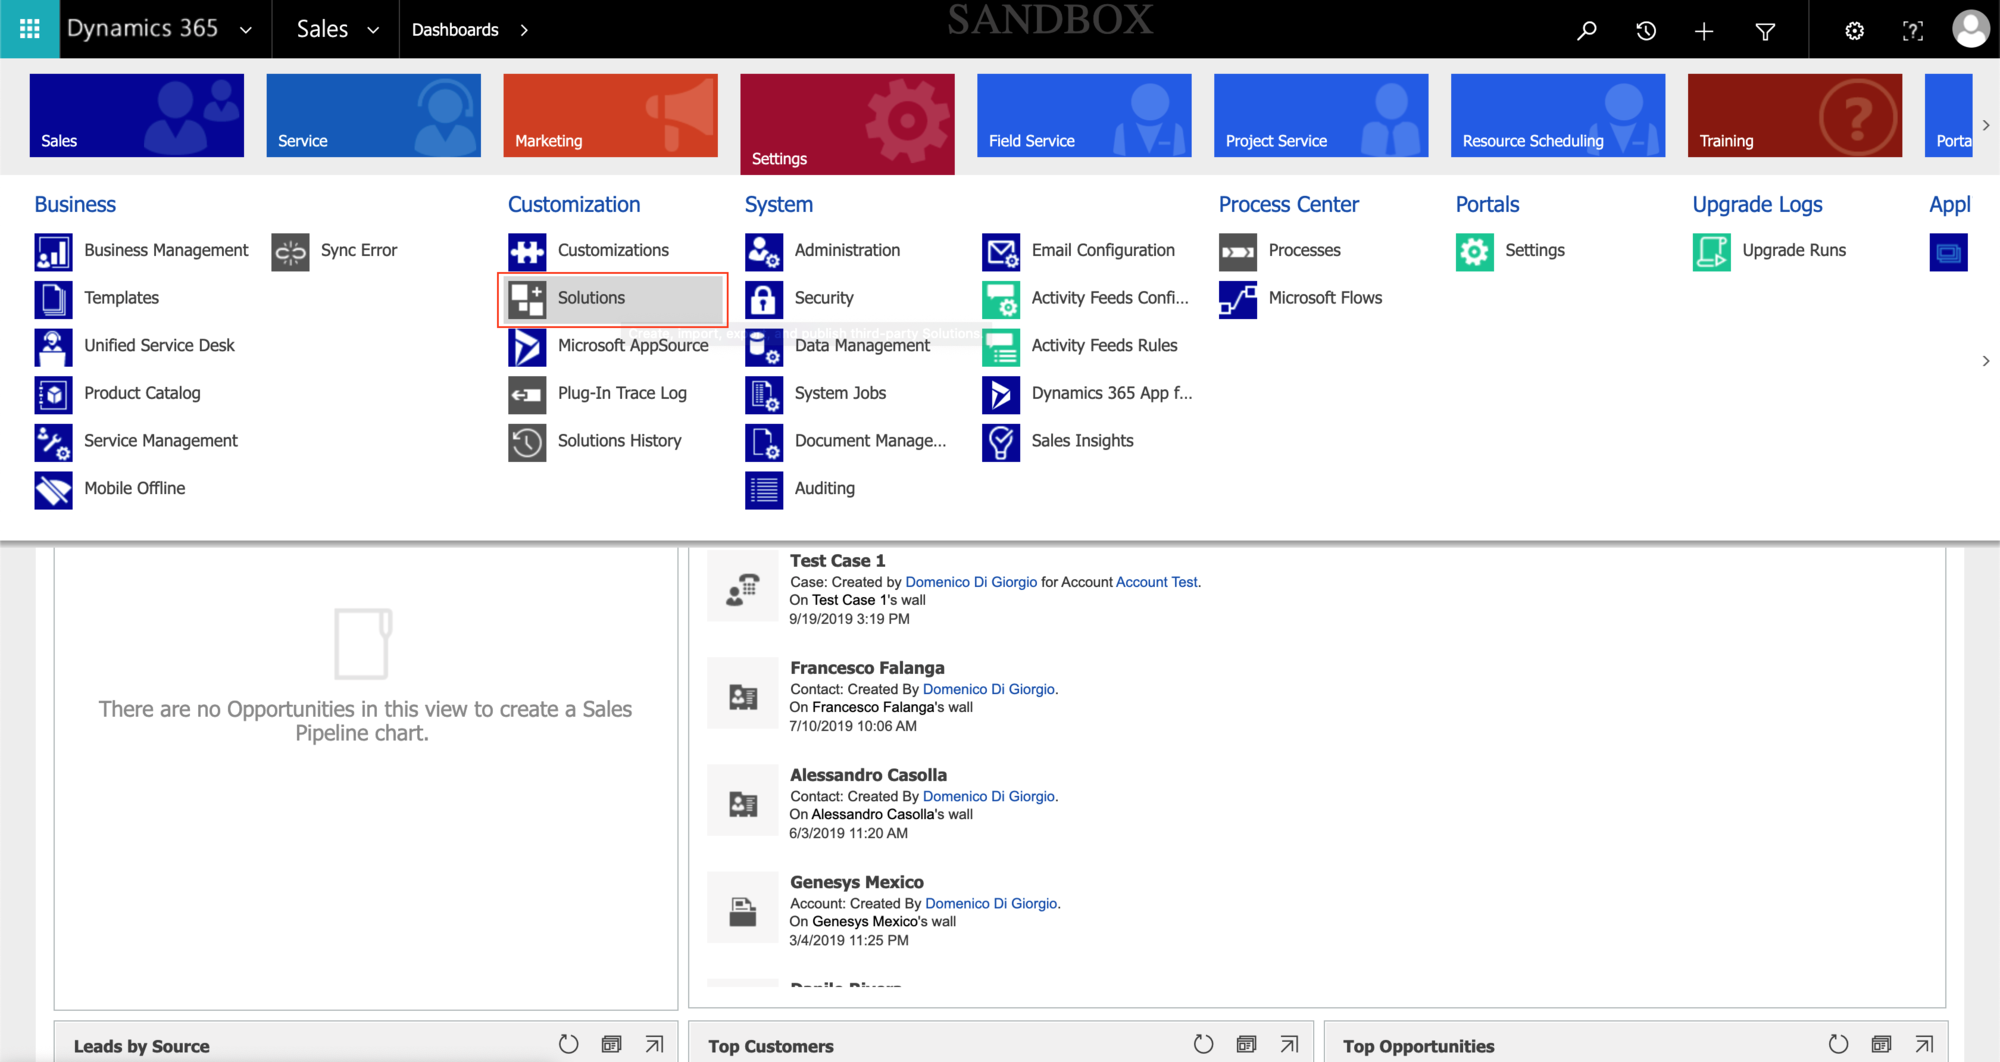Click the Administration icon

coord(764,252)
